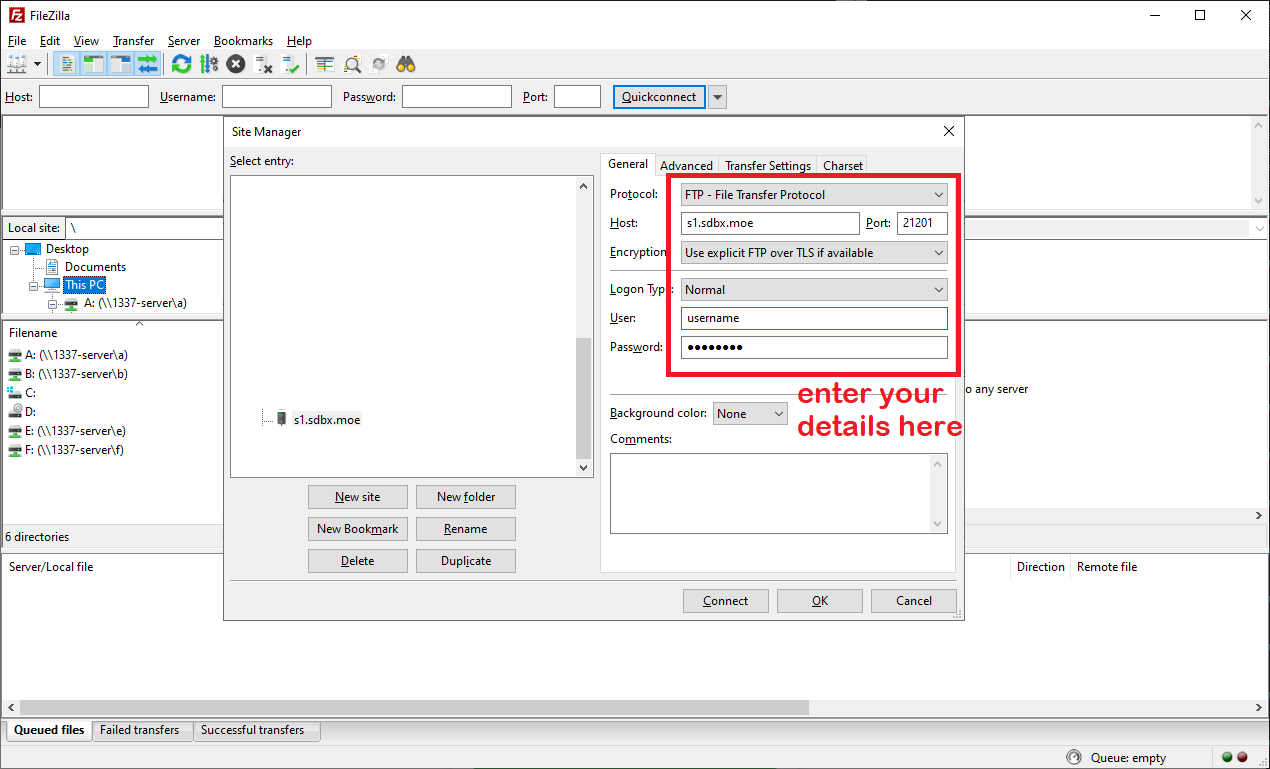Screen dimensions: 1270x769
Task: Click the Quickconnect Host field
Action: tap(94, 97)
